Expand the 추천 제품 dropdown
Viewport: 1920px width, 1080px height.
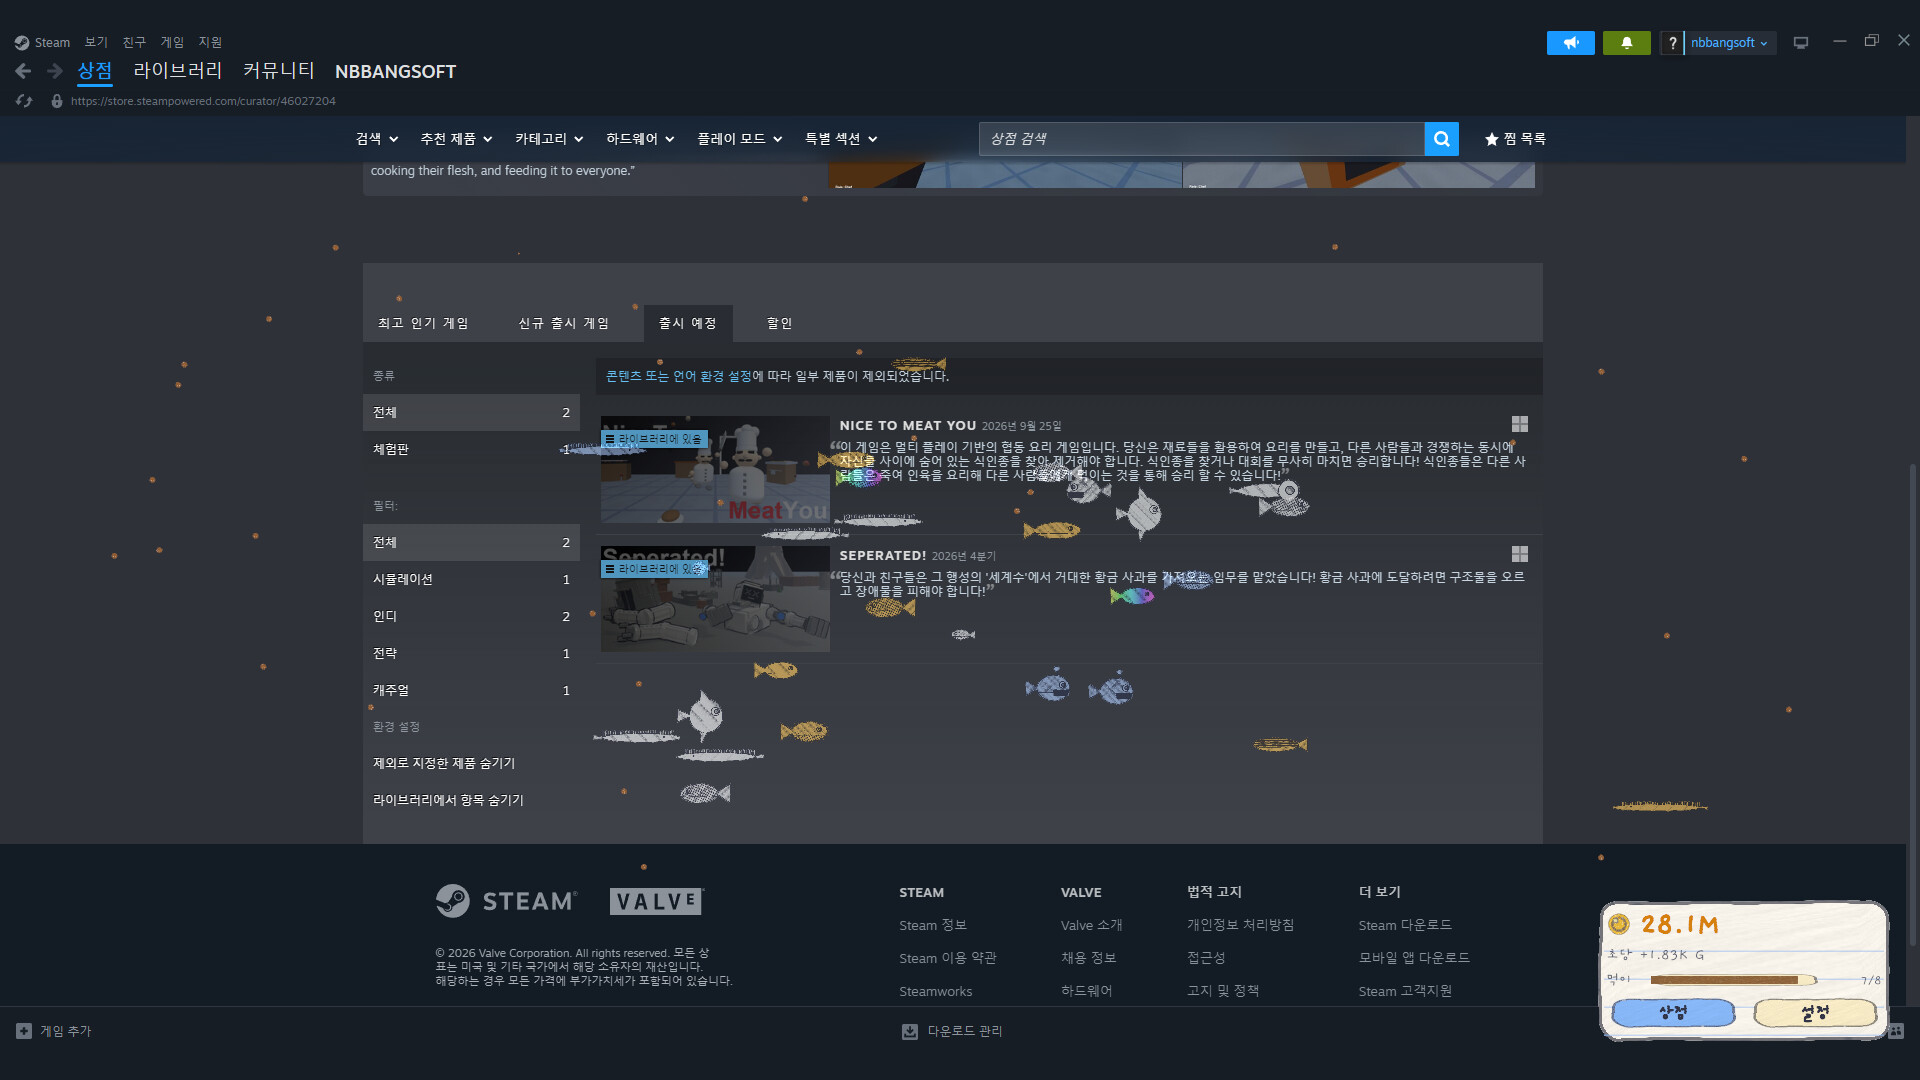456,139
